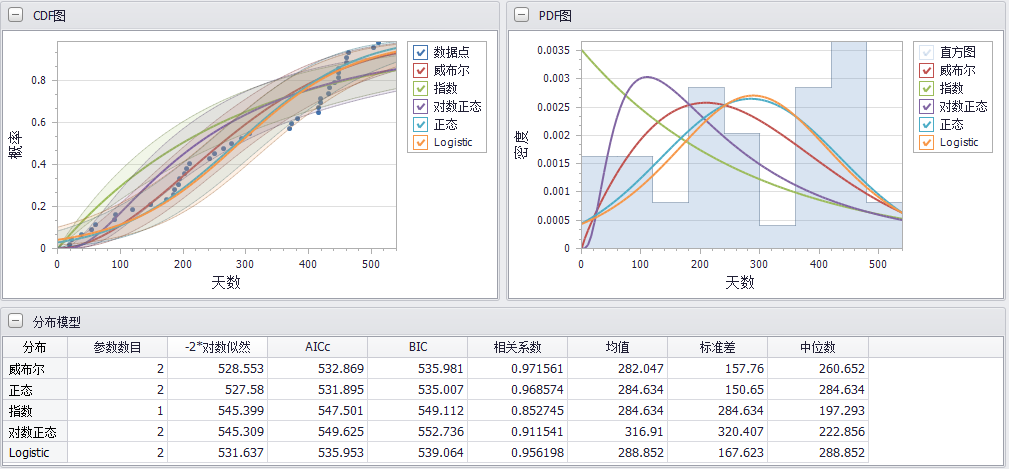Click the BIC column header
This screenshot has width=1009, height=469.
pos(417,347)
